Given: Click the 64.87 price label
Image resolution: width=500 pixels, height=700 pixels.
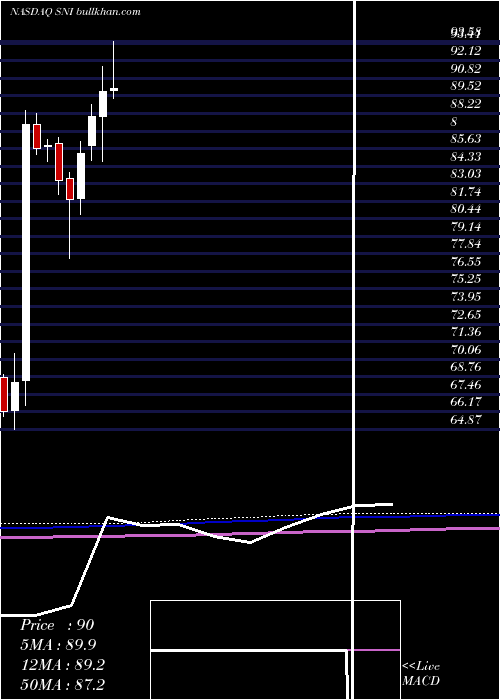Looking at the screenshot, I should click(466, 420).
